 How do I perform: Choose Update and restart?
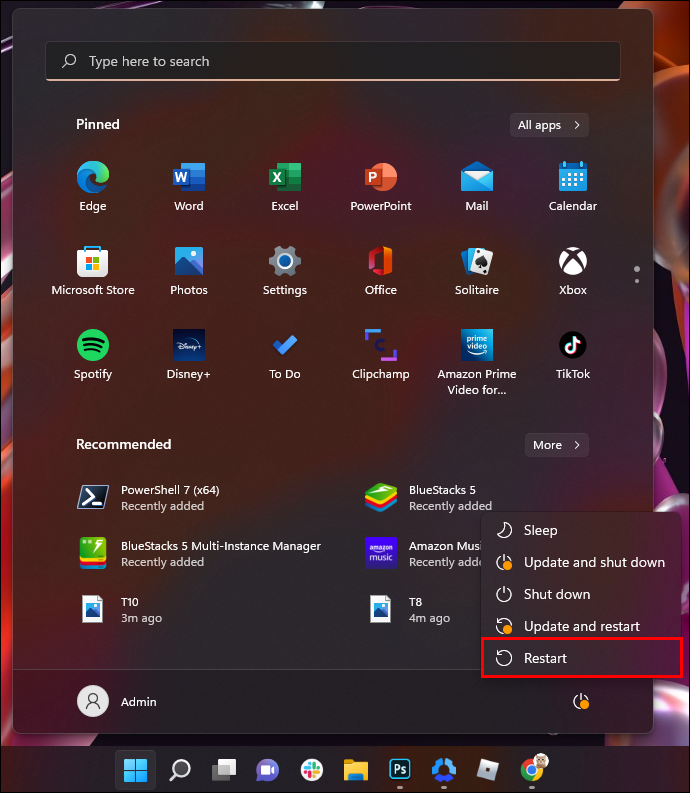click(581, 626)
